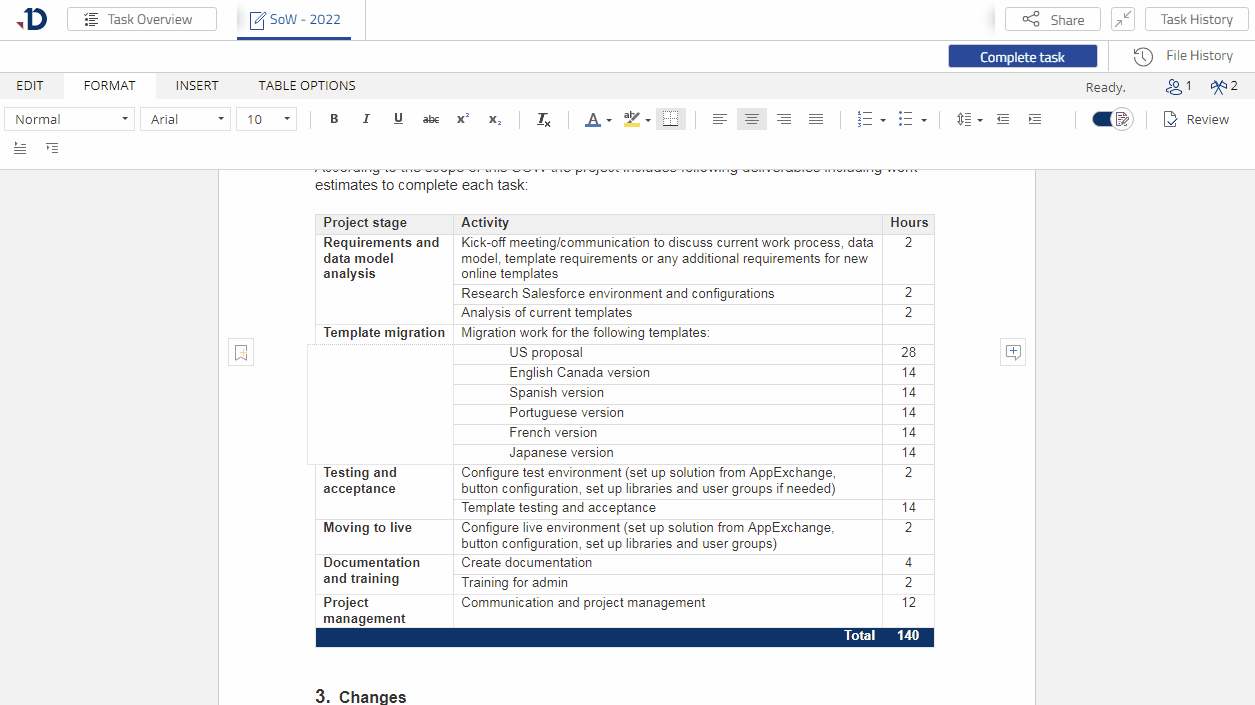The height and width of the screenshot is (705, 1255).
Task: Open the paragraph style dropdown showing Normal
Action: [69, 119]
